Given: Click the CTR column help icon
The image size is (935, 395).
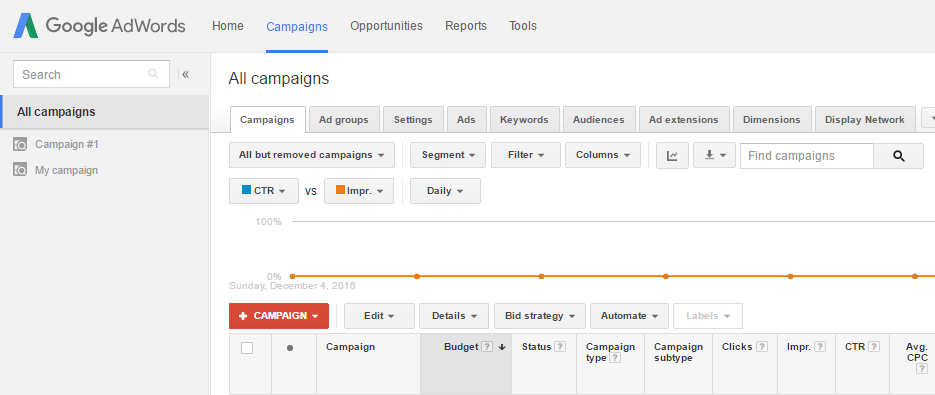Looking at the screenshot, I should (874, 347).
